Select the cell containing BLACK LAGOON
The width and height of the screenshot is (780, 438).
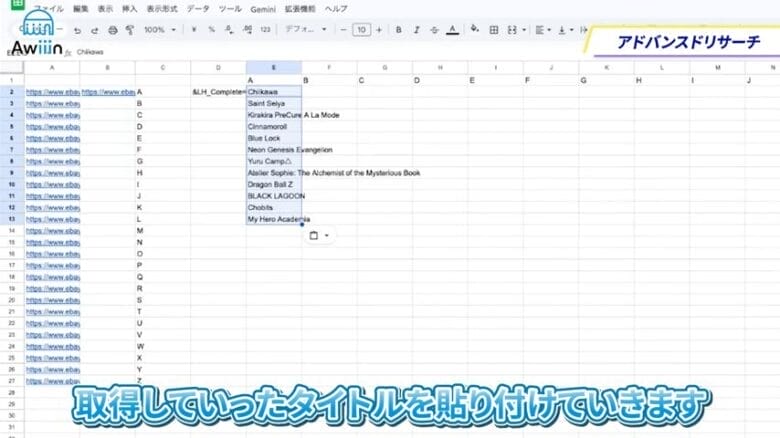[274, 196]
